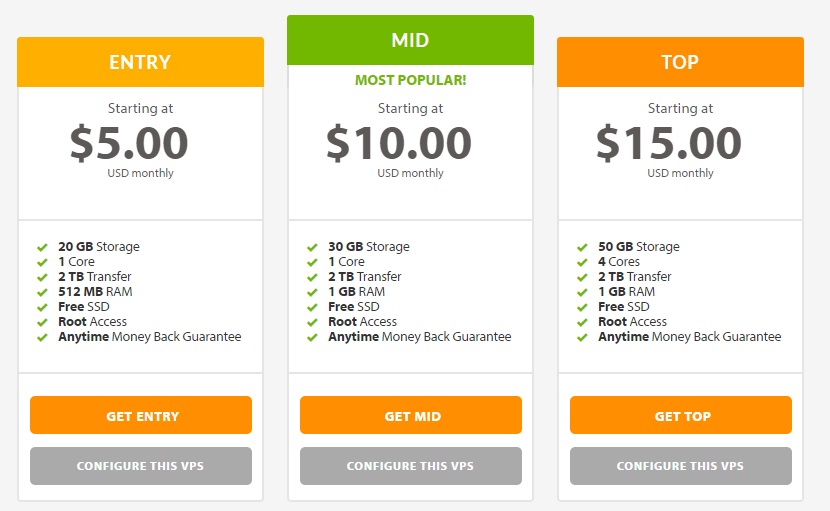The height and width of the screenshot is (511, 830).
Task: Configure the TOP VPS plan
Action: pos(681,466)
